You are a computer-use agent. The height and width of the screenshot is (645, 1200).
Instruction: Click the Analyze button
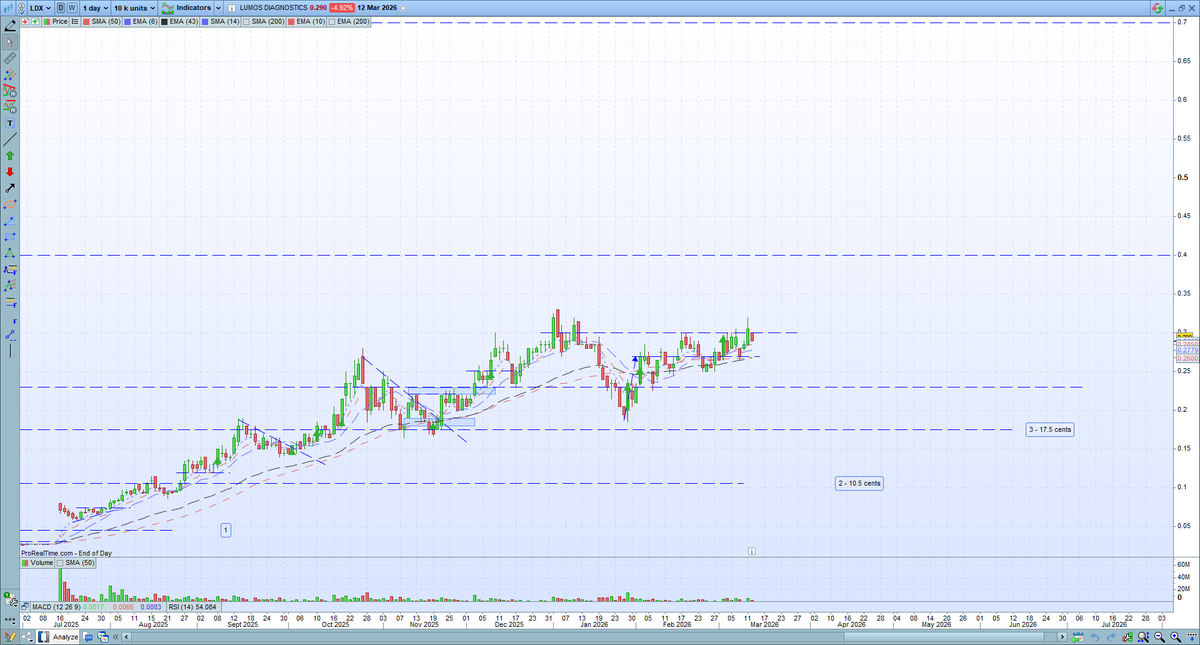click(x=57, y=637)
